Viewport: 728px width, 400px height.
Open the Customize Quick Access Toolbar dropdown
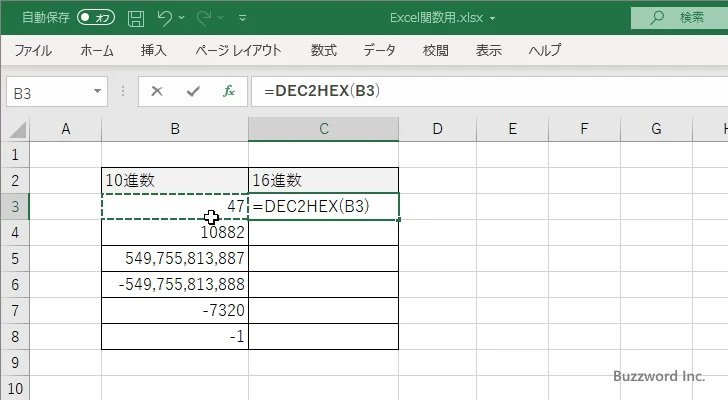tap(242, 18)
